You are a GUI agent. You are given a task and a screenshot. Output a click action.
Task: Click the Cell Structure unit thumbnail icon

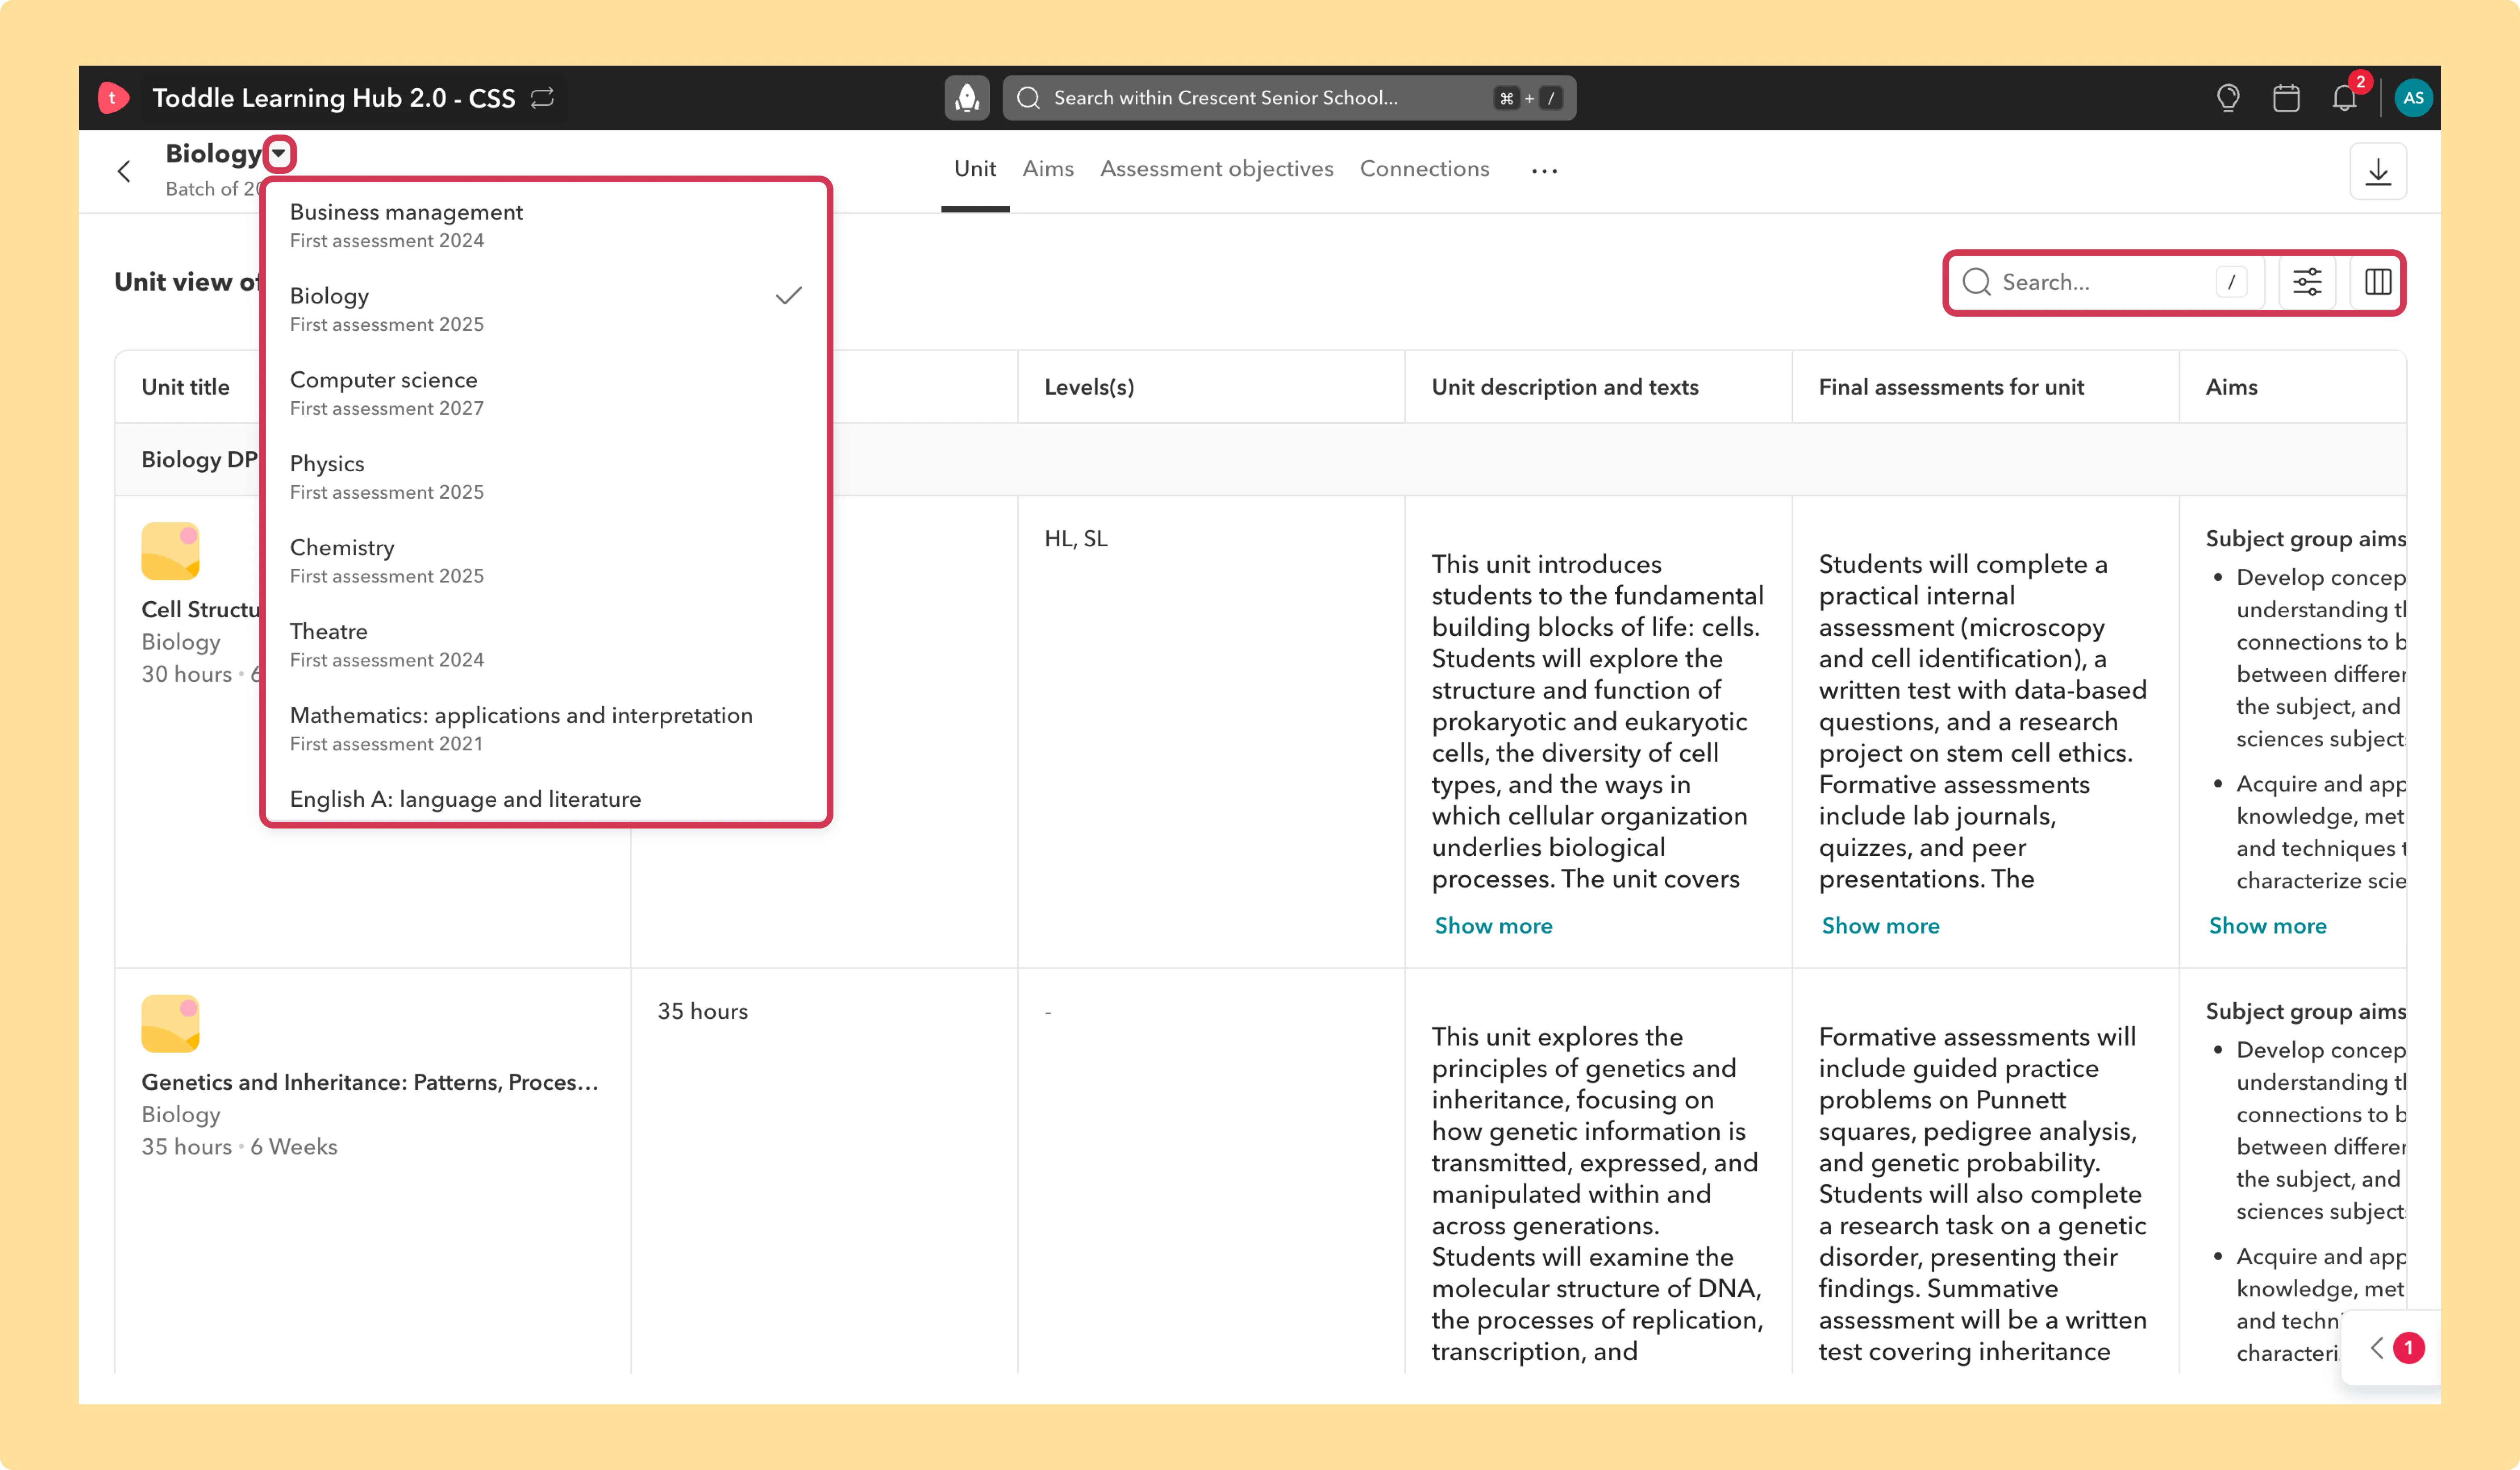[x=170, y=551]
